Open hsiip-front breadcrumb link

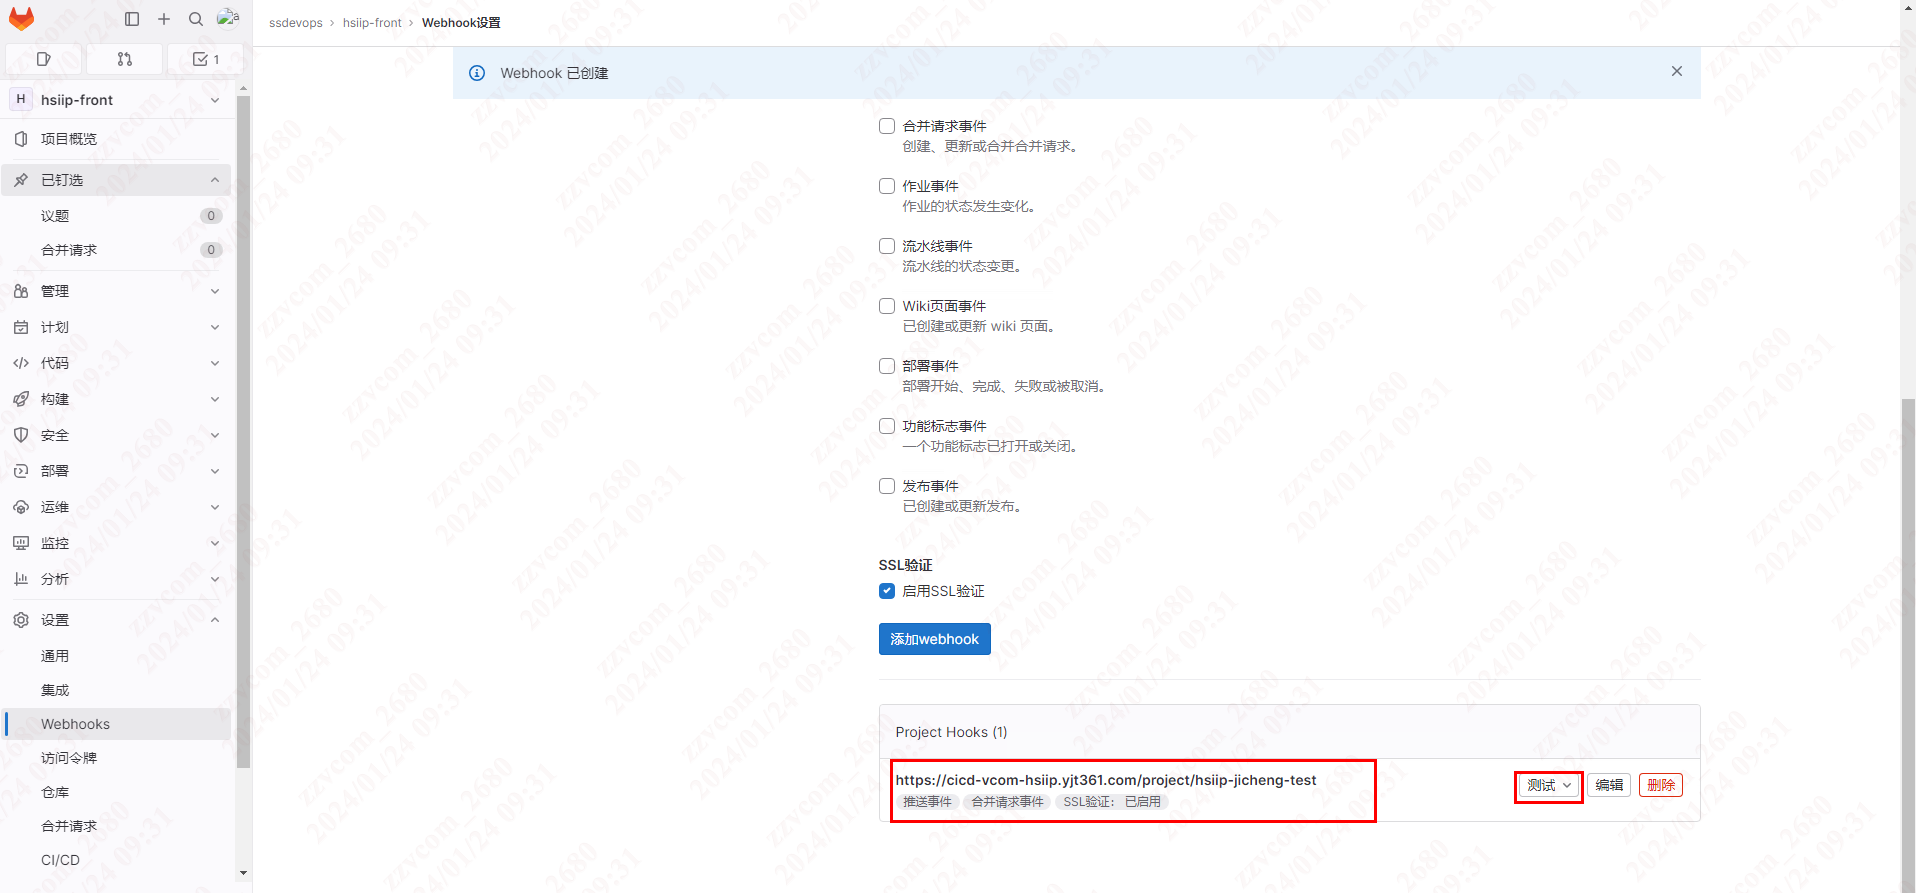372,23
